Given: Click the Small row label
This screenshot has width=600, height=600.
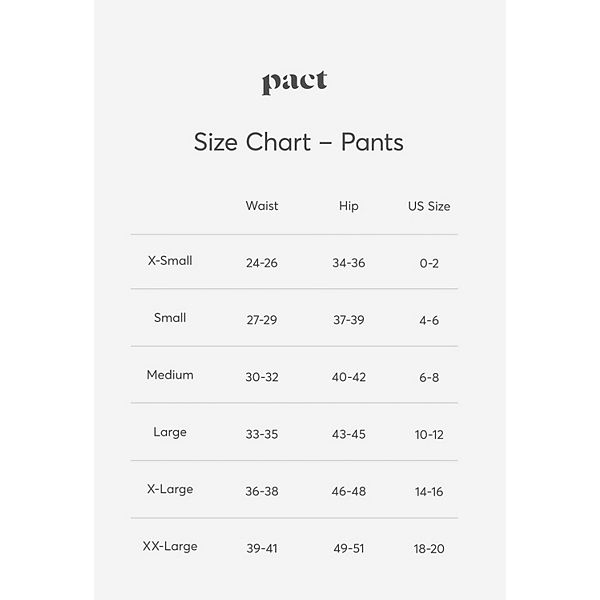Looking at the screenshot, I should pos(170,318).
